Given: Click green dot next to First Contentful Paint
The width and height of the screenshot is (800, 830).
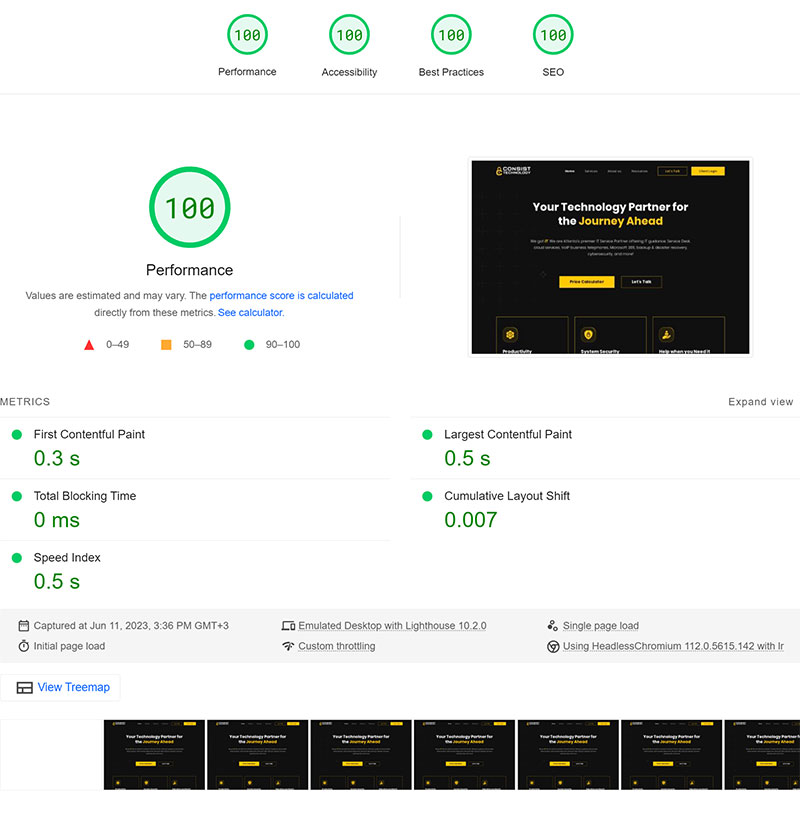Looking at the screenshot, I should tap(17, 435).
